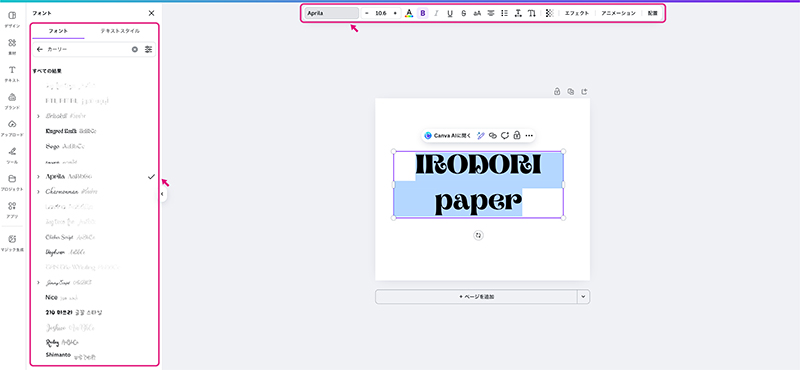Open the transparency control
The width and height of the screenshot is (800, 370).
click(x=549, y=13)
